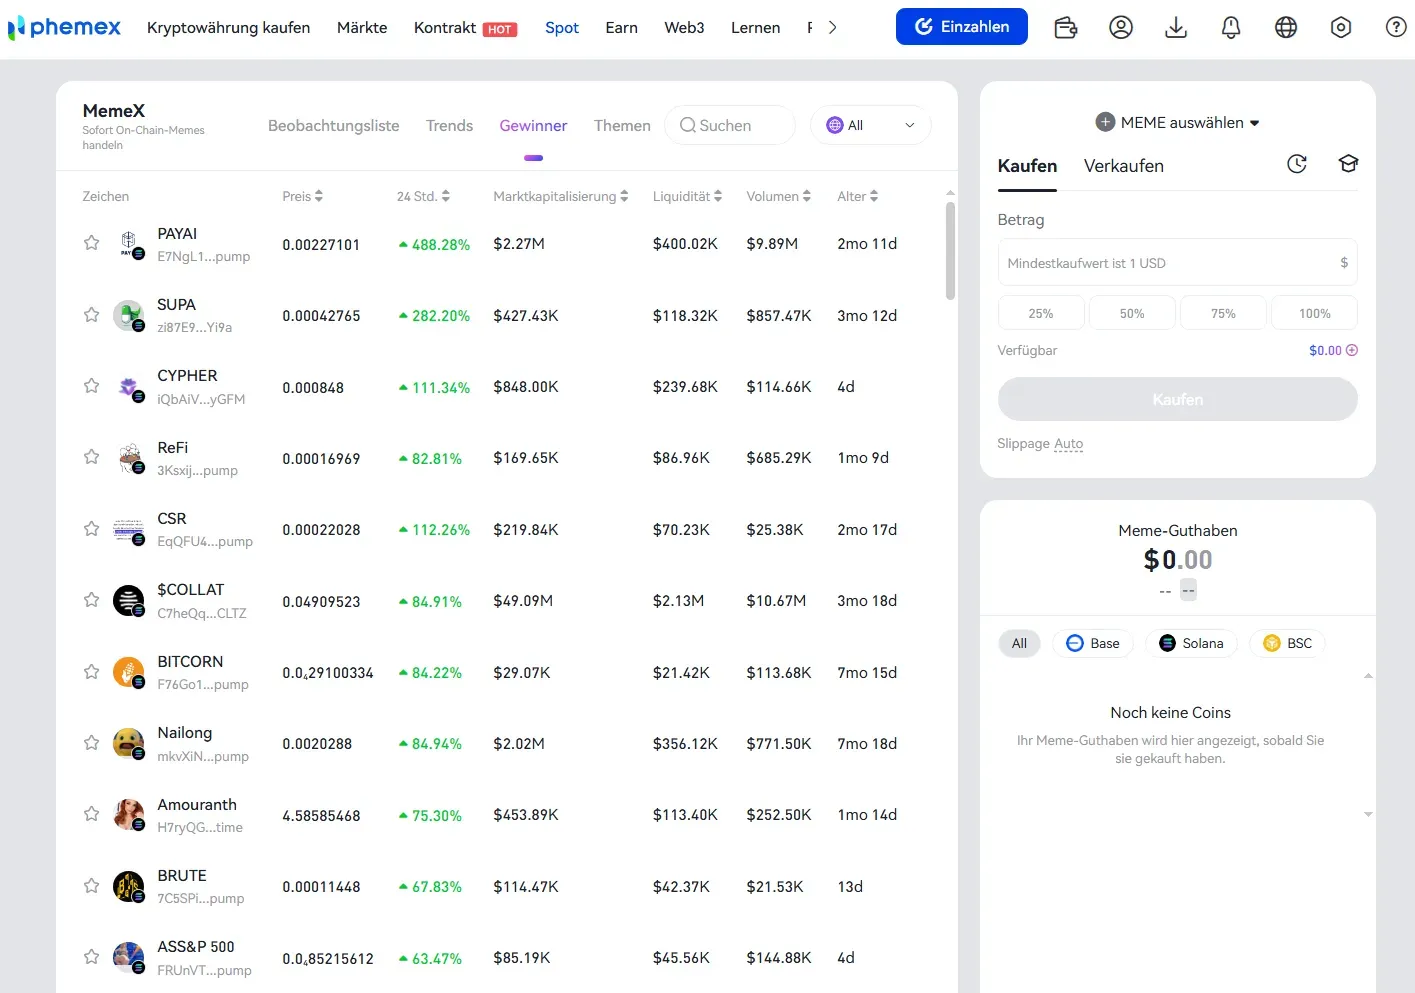The width and height of the screenshot is (1415, 993).
Task: Toggle favorite star for ReFi
Action: (91, 457)
